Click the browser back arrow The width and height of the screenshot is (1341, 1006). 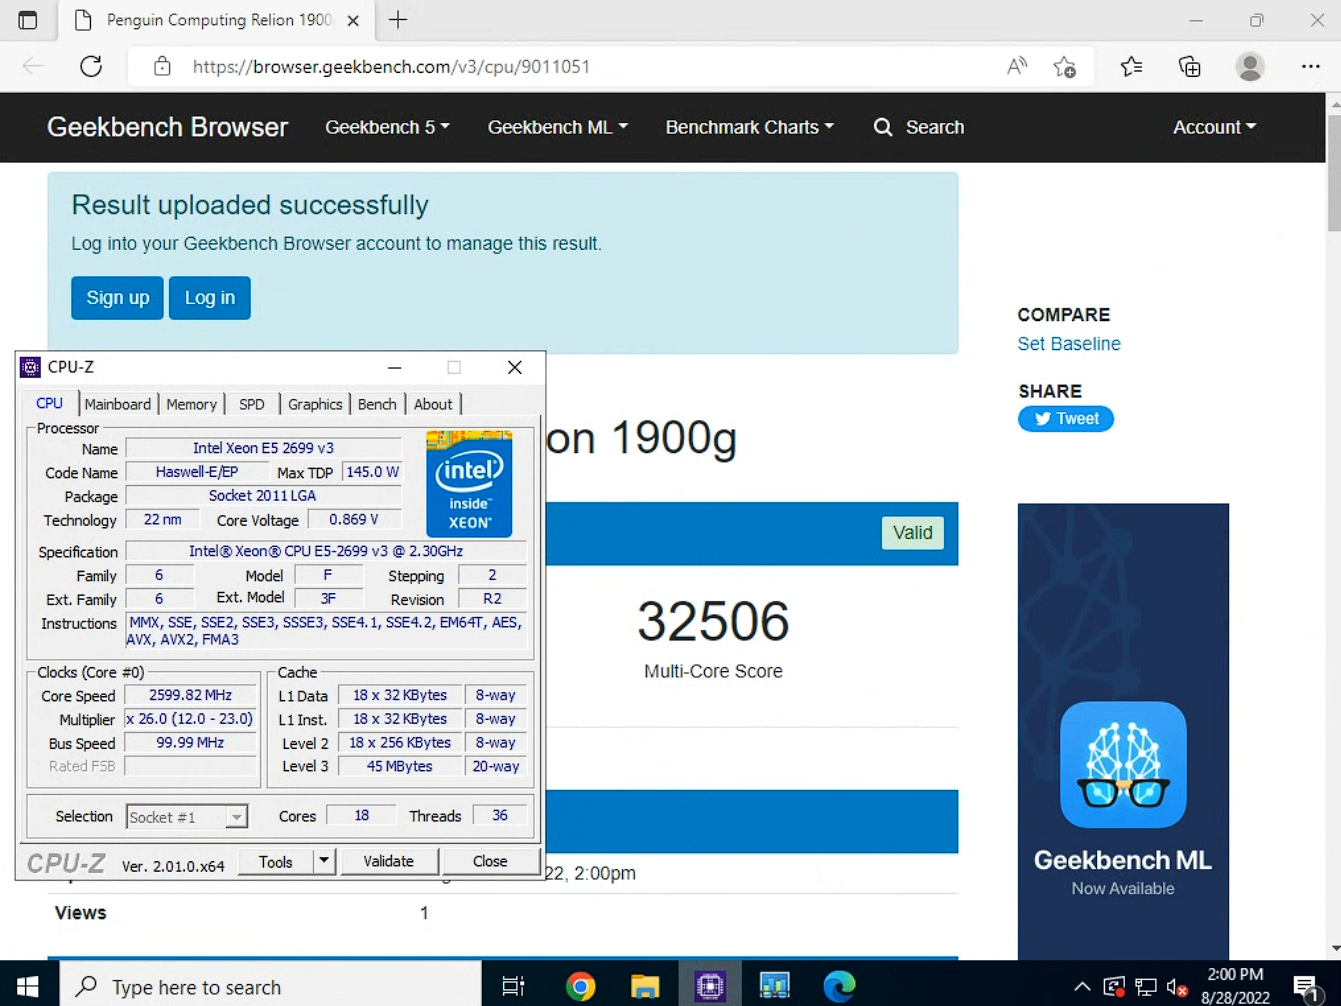(33, 67)
